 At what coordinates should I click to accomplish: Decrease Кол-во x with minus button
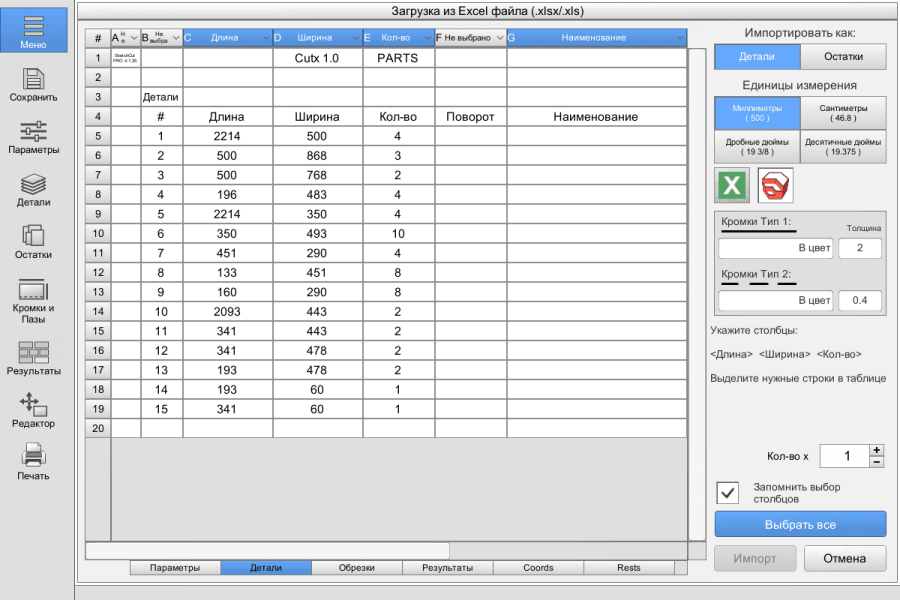(x=876, y=462)
